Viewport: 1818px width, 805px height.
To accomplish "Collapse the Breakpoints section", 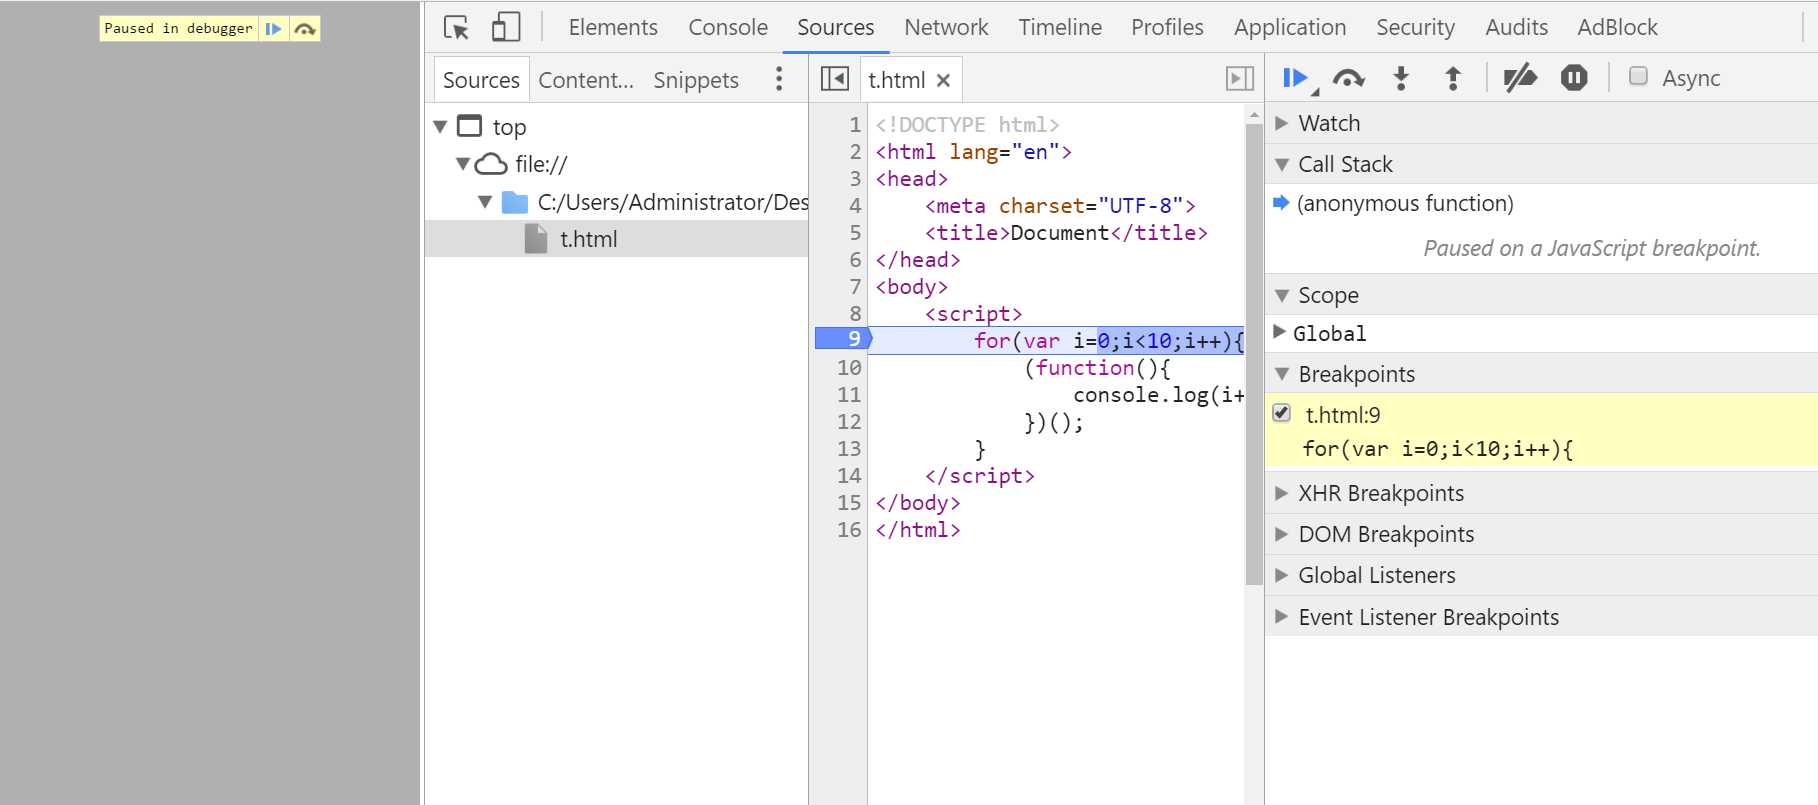I will coord(1281,374).
